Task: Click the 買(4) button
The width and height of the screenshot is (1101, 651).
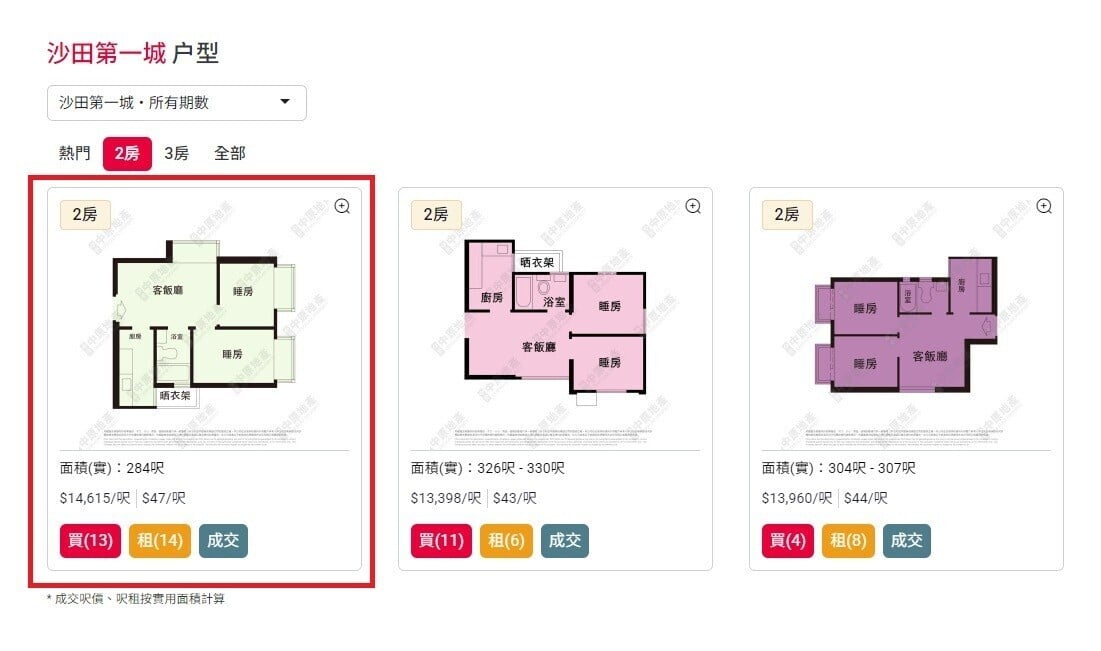Action: pyautogui.click(x=787, y=541)
